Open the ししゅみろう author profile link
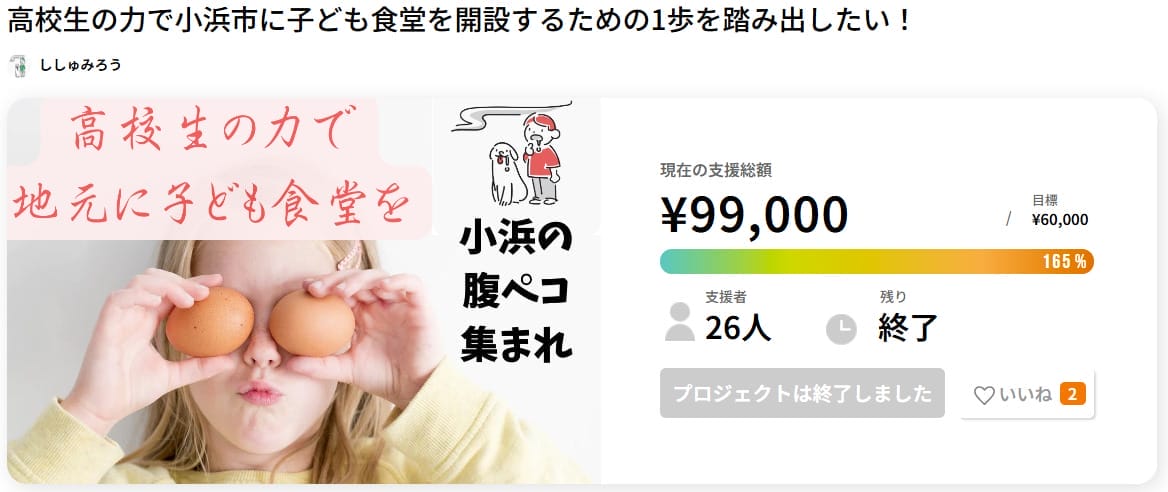Screen dimensions: 1168x492 pos(80,66)
